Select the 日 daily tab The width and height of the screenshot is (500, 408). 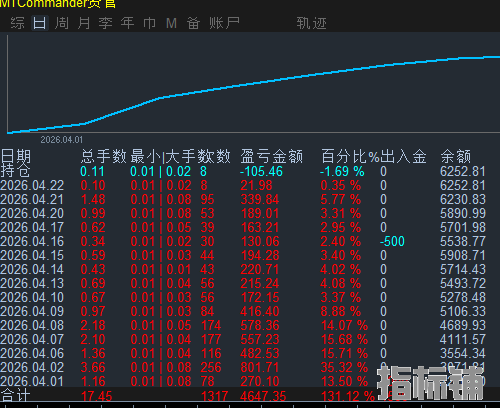(x=40, y=23)
